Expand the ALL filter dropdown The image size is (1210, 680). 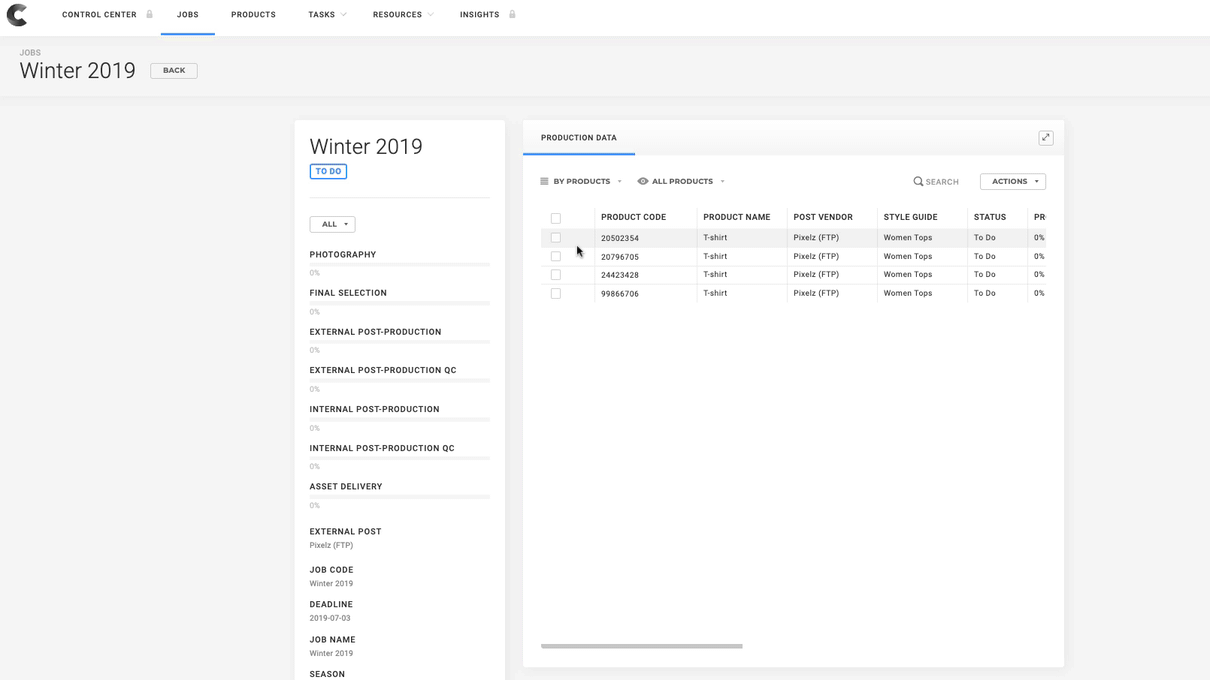(x=332, y=224)
